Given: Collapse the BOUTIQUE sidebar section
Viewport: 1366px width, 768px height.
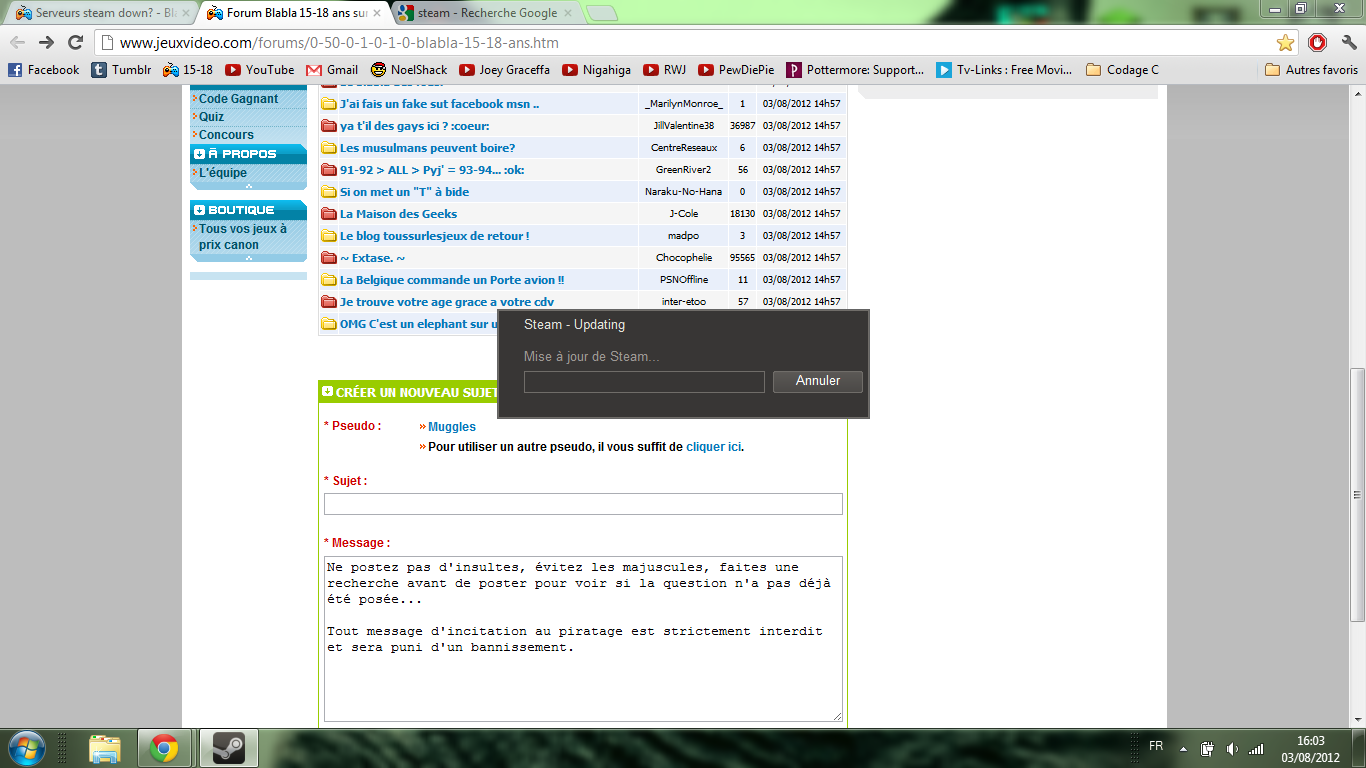Looking at the screenshot, I should tap(199, 210).
